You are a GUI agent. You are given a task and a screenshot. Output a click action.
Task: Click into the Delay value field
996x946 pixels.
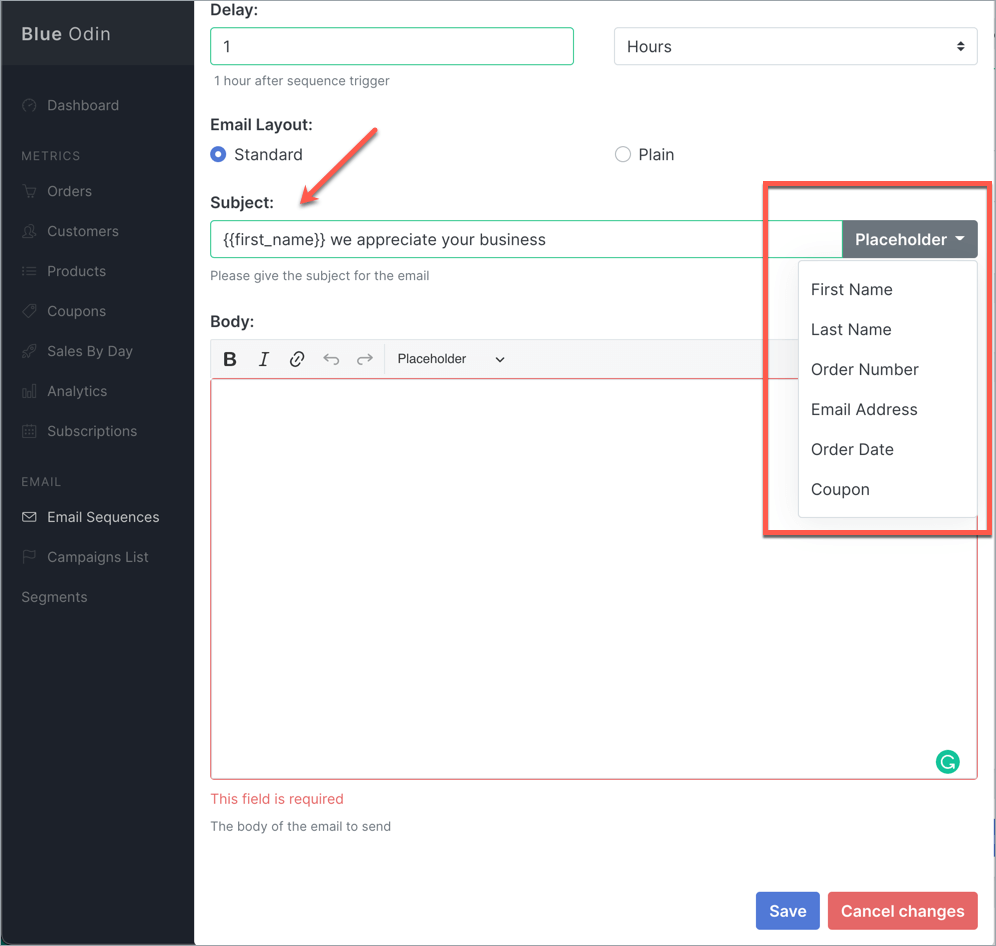tap(391, 46)
